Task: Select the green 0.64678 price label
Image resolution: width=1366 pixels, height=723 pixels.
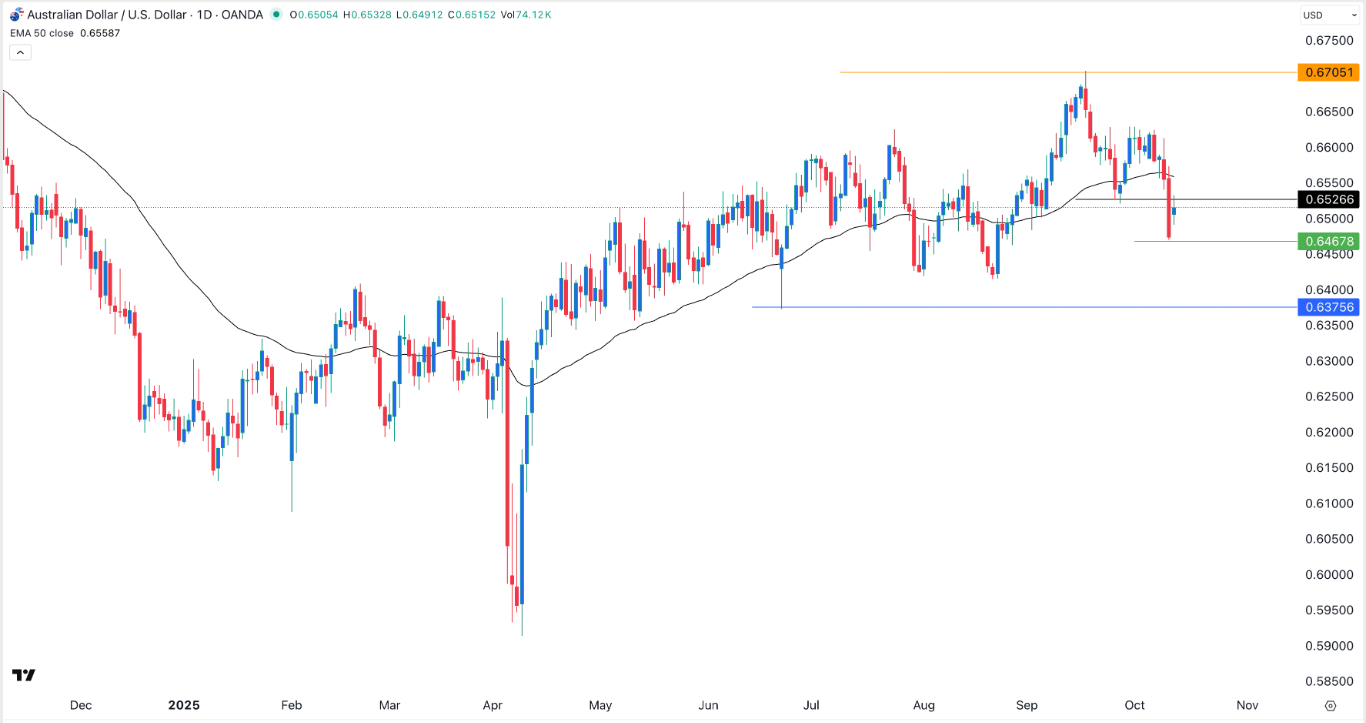Action: [x=1330, y=241]
